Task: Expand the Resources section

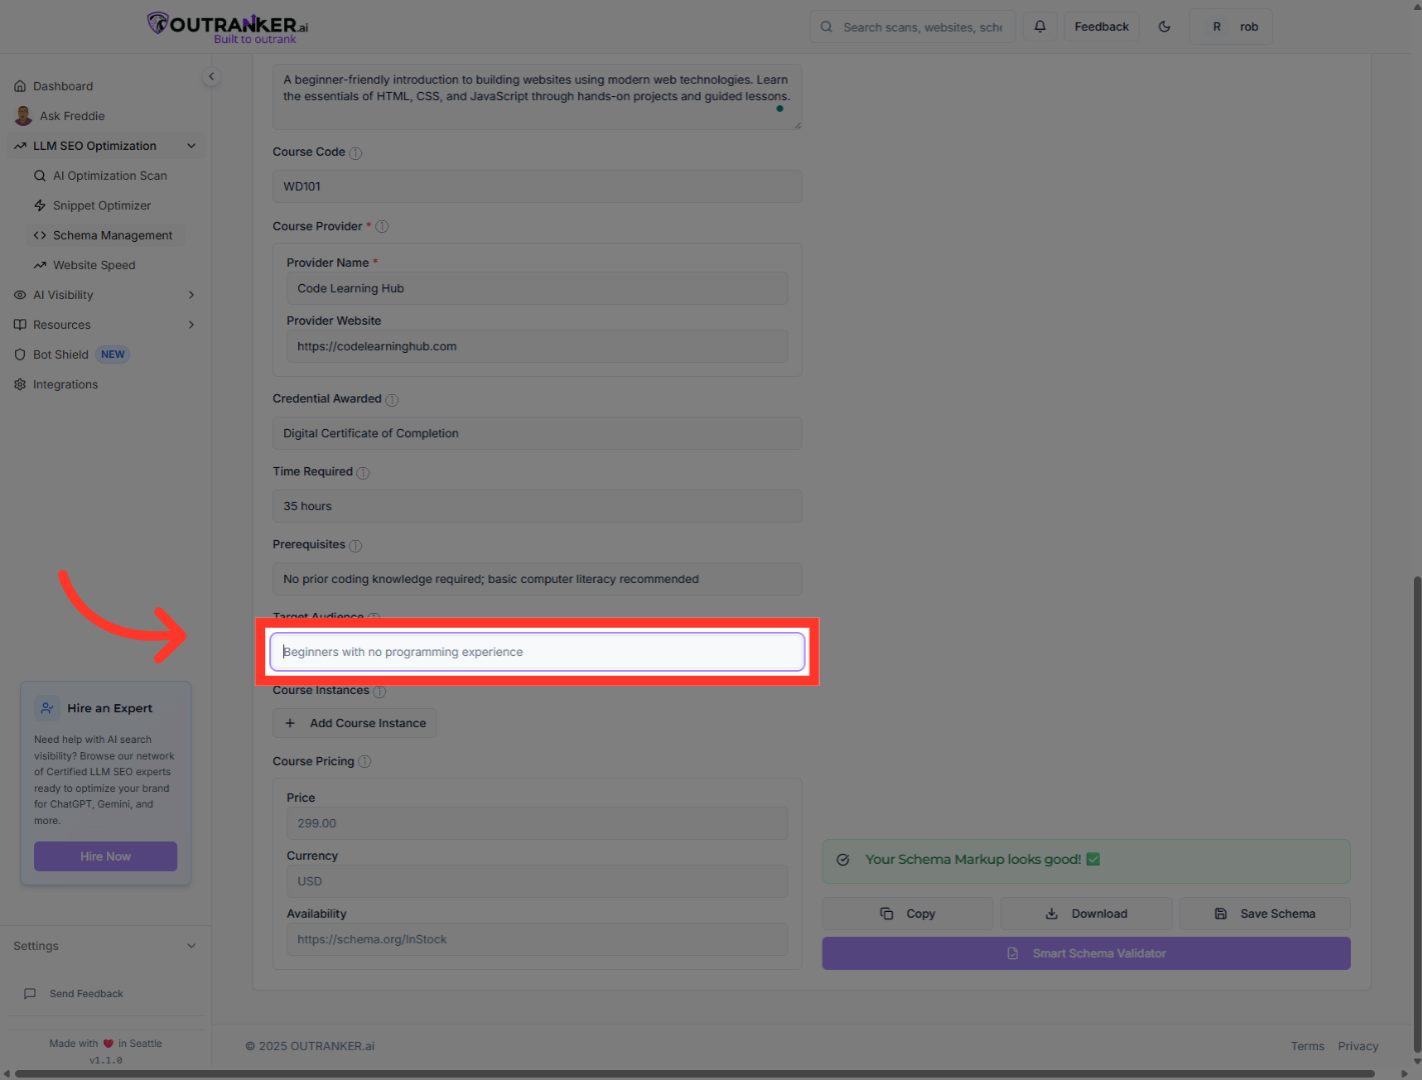Action: coord(190,324)
